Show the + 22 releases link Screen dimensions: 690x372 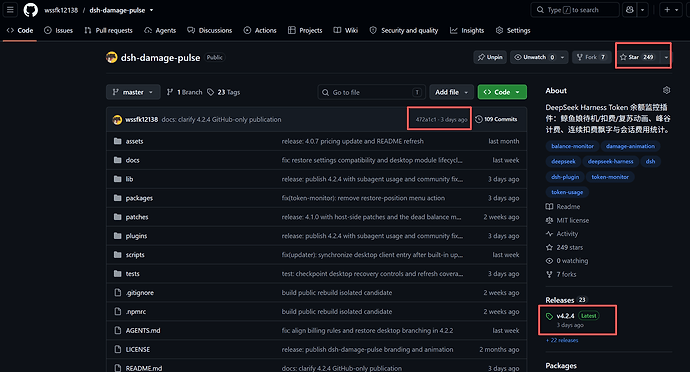[562, 340]
